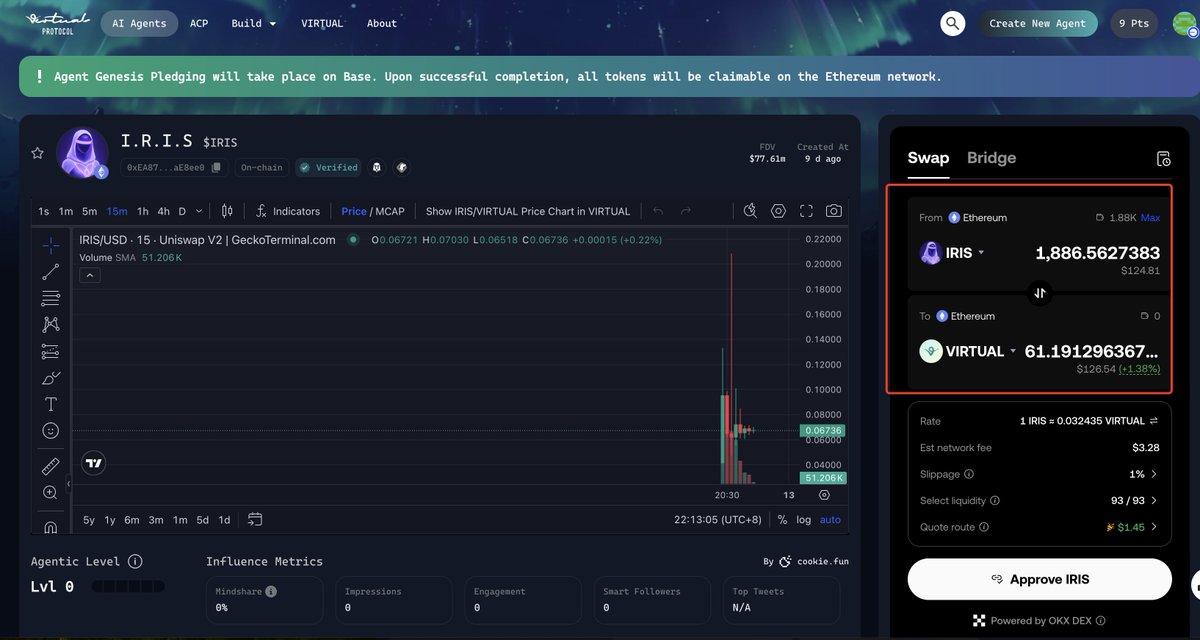
Task: Go to the AI Agents tab
Action: pos(139,23)
